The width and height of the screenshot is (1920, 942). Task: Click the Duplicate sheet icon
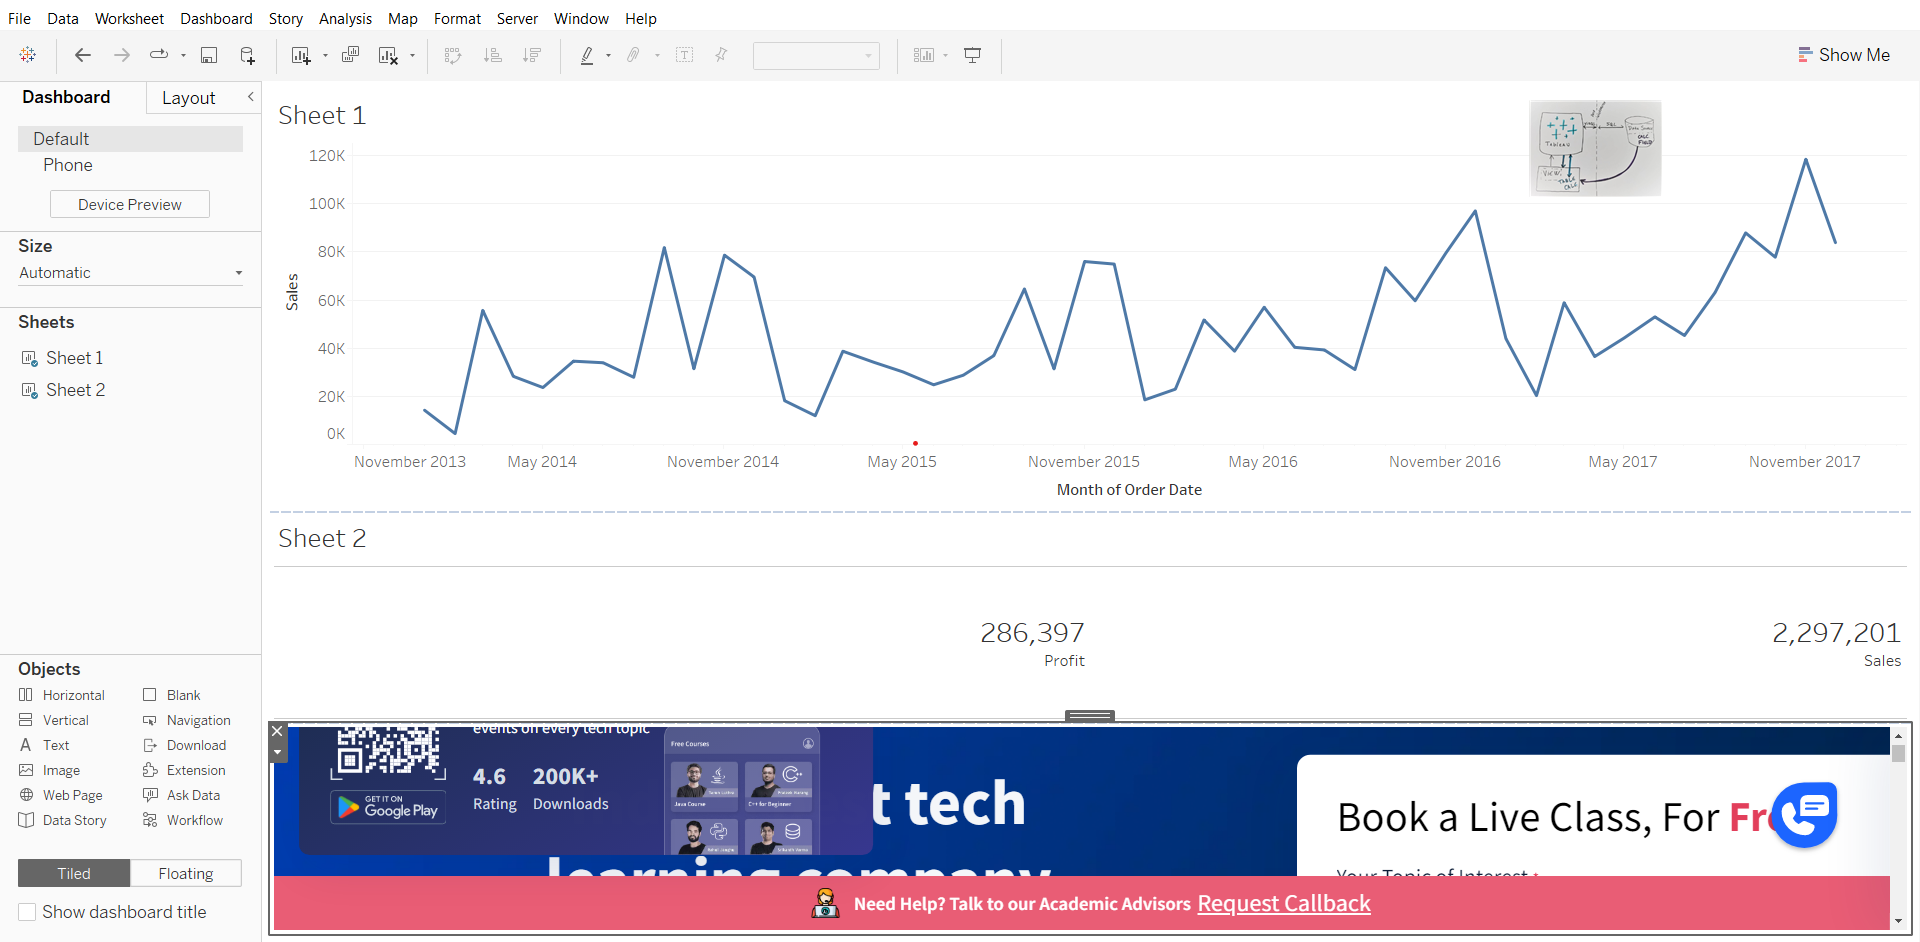[x=350, y=55]
